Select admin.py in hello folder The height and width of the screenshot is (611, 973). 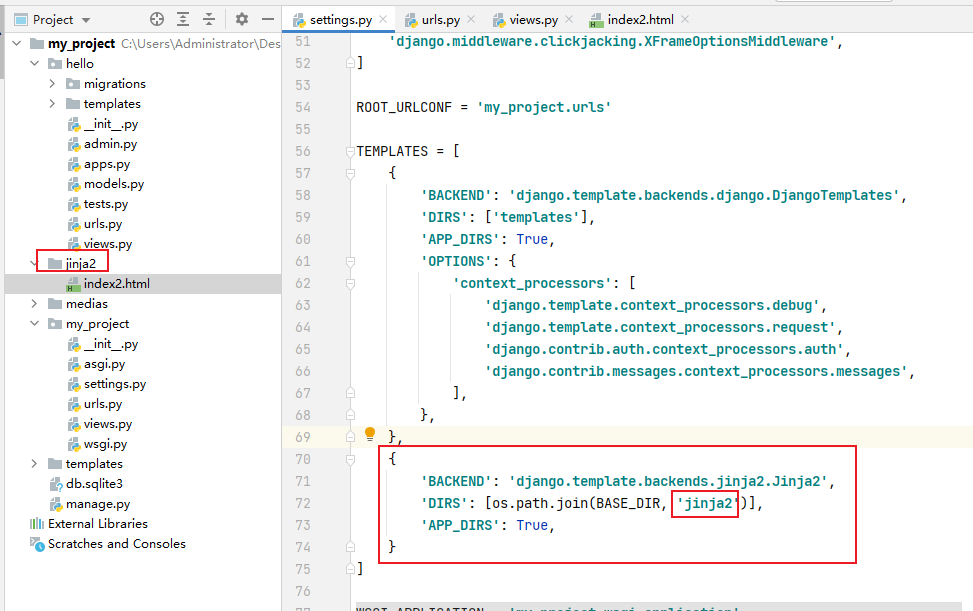110,144
